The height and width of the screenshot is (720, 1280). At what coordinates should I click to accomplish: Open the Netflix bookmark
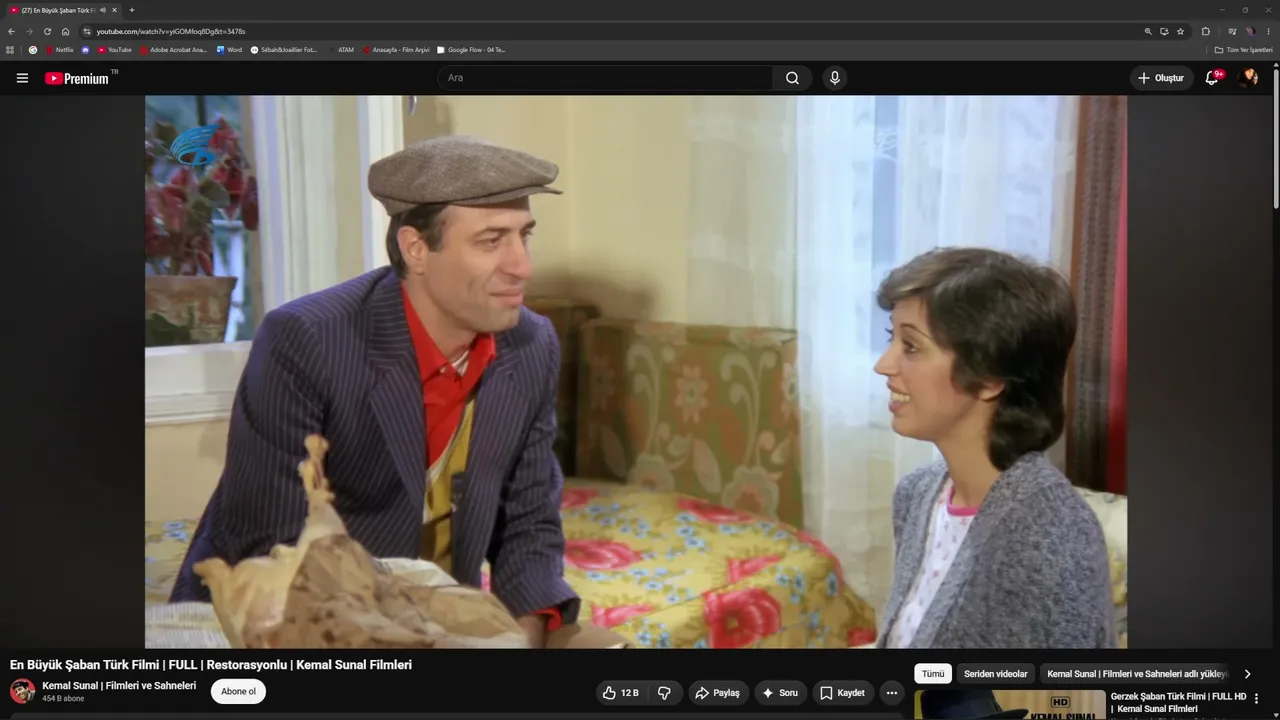(60, 50)
